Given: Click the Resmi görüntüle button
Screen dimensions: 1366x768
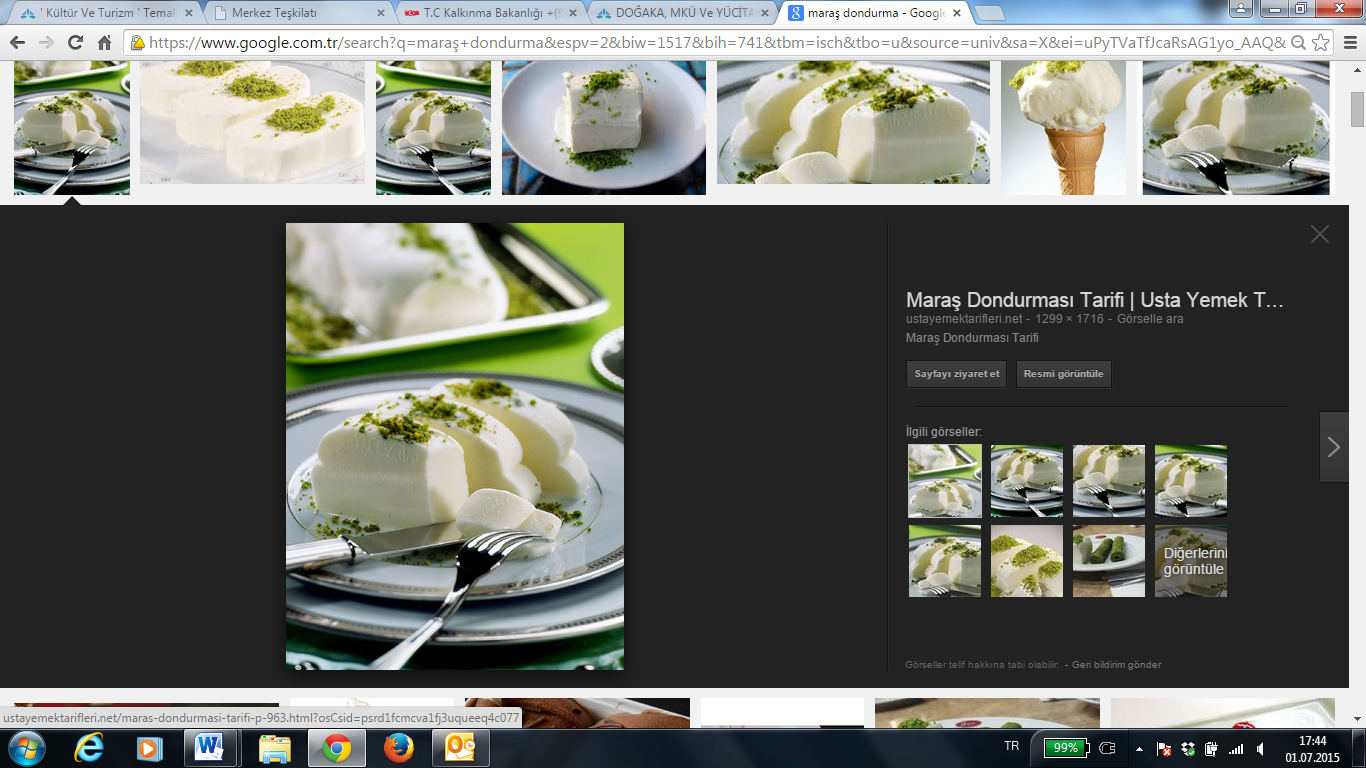Looking at the screenshot, I should pos(1063,374).
